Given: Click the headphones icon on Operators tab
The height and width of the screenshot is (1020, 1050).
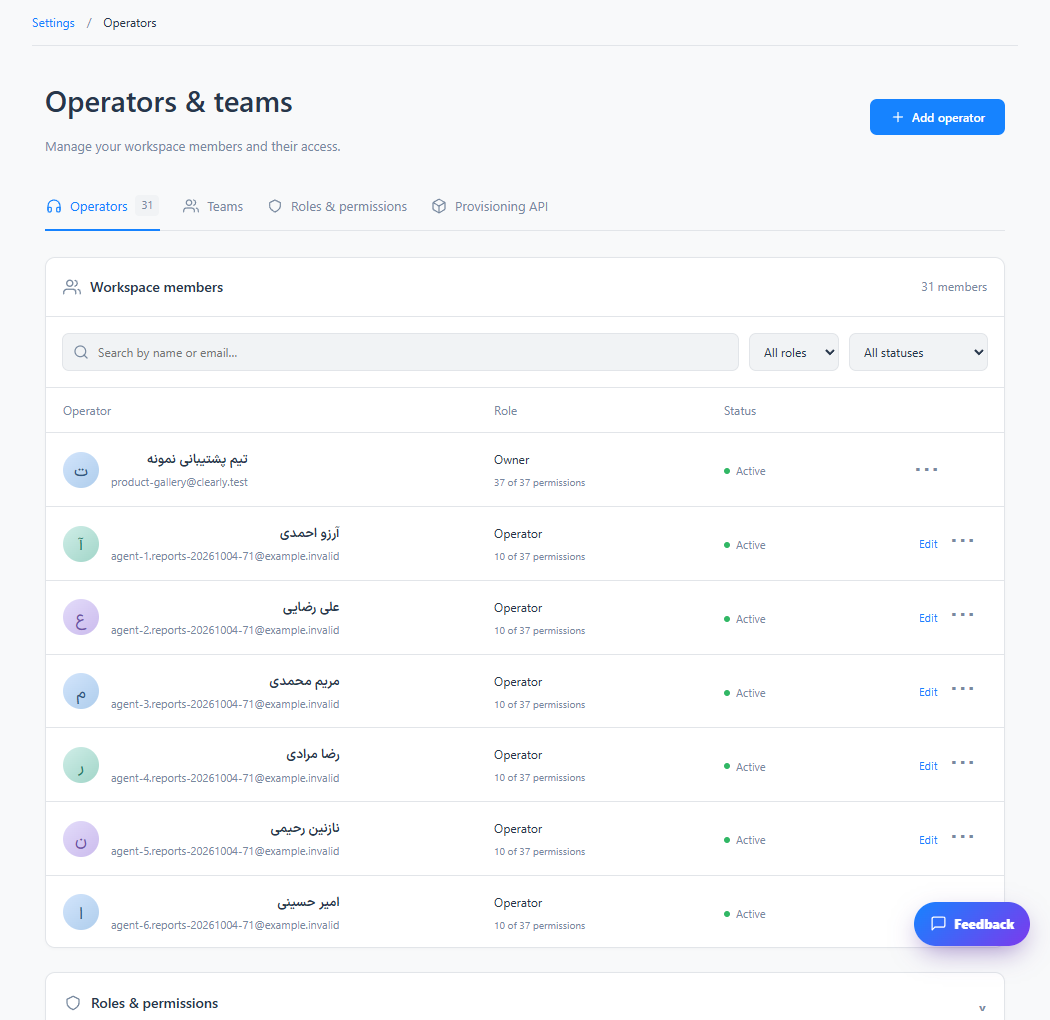Looking at the screenshot, I should (x=54, y=206).
